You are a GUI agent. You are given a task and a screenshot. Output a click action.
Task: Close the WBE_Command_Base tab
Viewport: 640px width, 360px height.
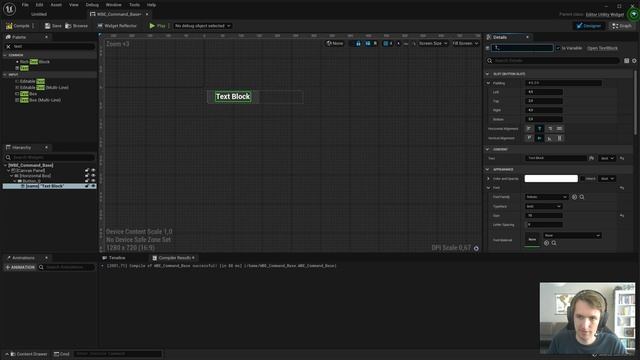(x=147, y=14)
